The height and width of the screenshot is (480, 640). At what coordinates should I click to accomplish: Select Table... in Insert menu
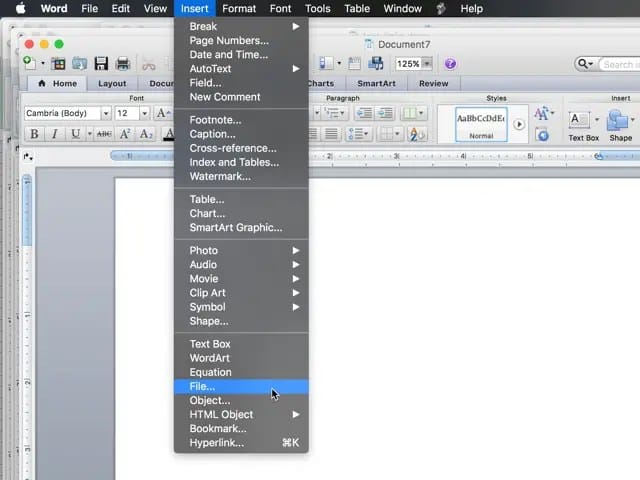tap(241, 199)
